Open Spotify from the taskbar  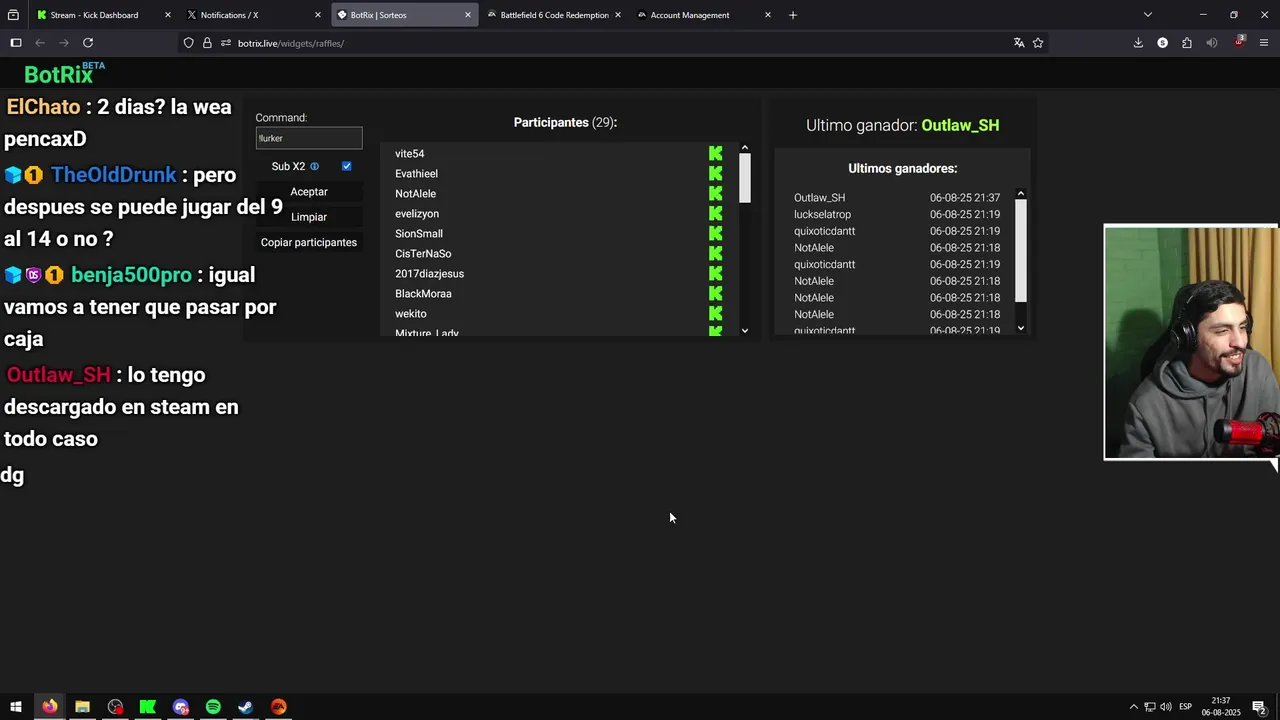click(x=213, y=707)
